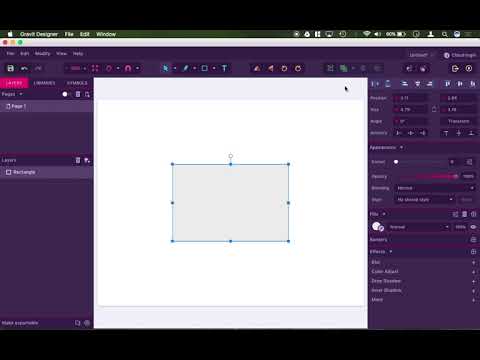Open the File menu in the app window
The width and height of the screenshot is (480, 360).
10,53
